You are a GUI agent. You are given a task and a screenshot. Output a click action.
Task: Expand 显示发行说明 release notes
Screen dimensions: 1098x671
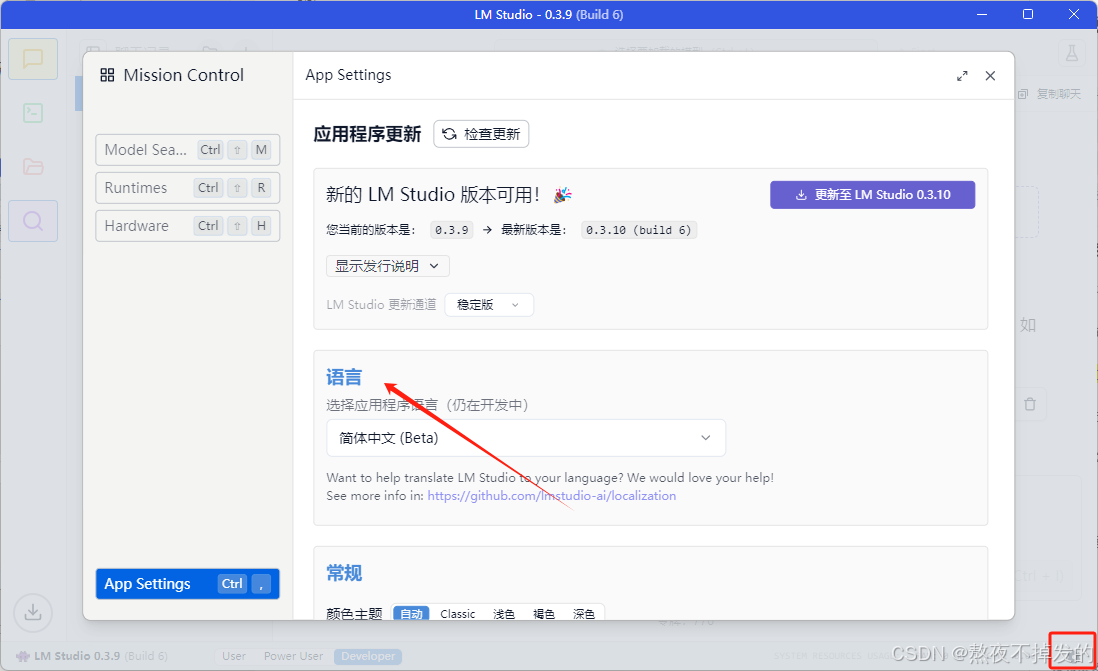pyautogui.click(x=387, y=266)
